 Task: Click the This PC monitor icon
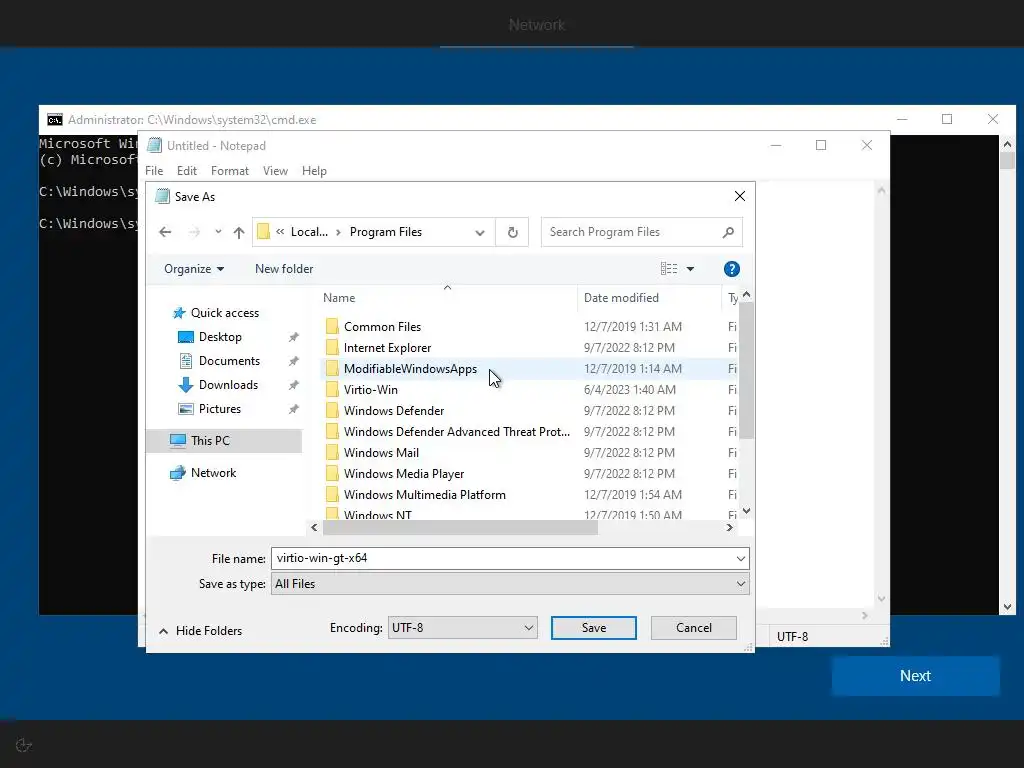[x=178, y=440]
